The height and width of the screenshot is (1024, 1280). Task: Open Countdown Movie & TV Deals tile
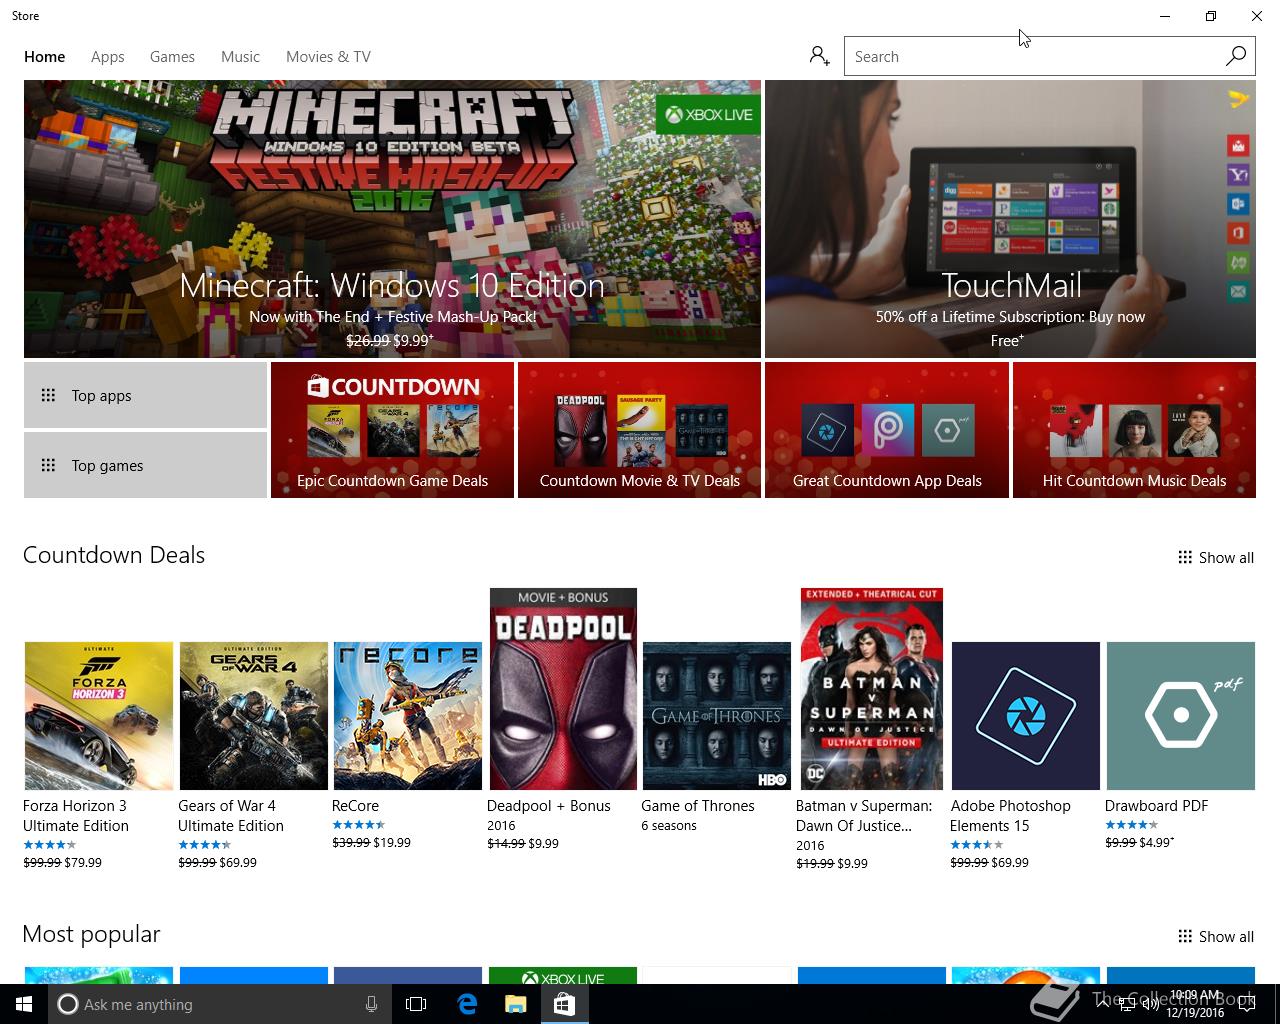[640, 430]
